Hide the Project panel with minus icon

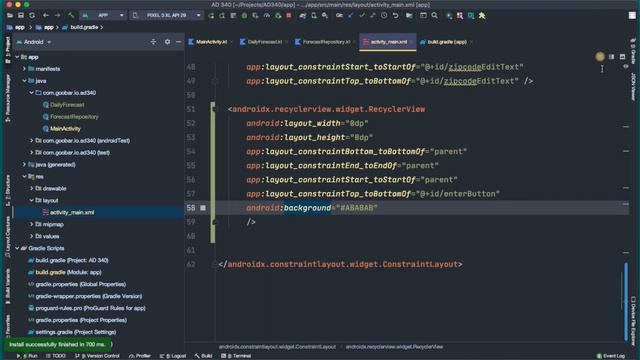click(x=178, y=42)
